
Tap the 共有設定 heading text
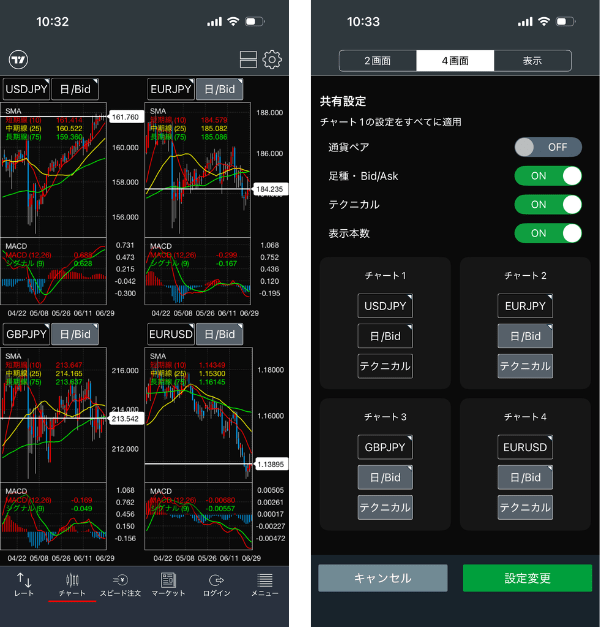point(343,101)
